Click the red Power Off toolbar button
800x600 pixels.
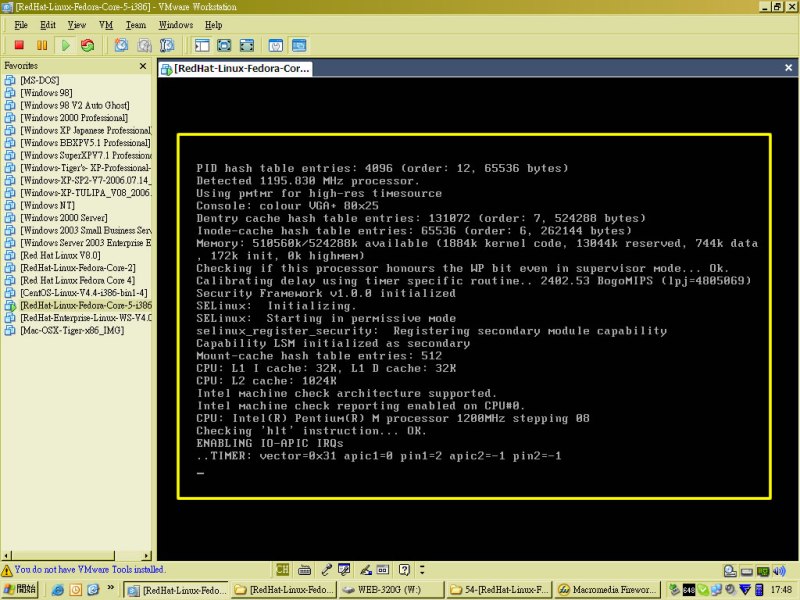point(19,45)
